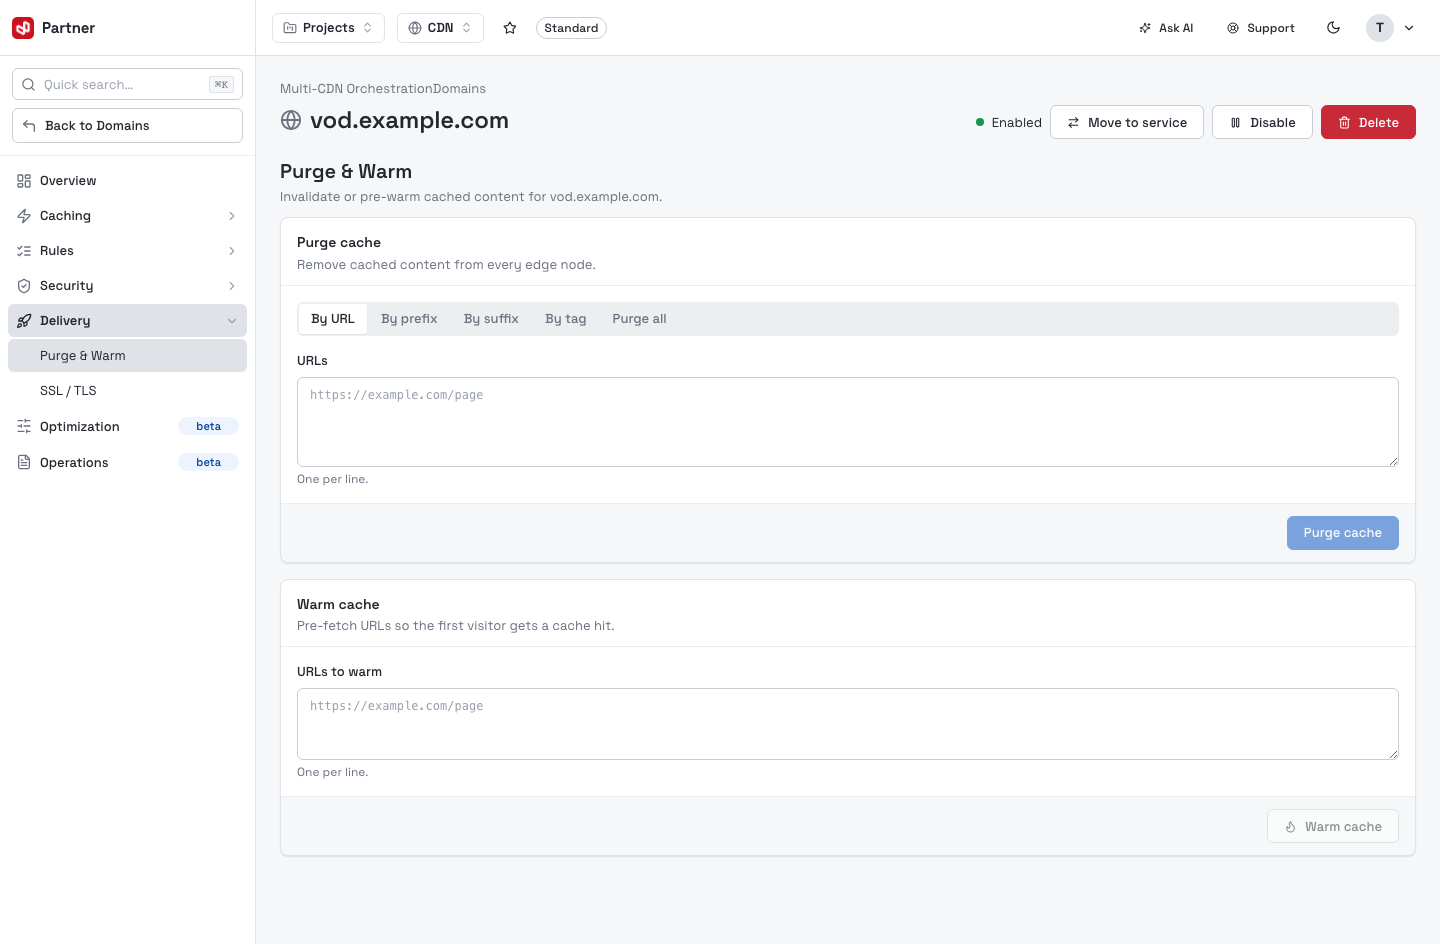
Task: Click the CDN globe icon in header
Action: [415, 28]
